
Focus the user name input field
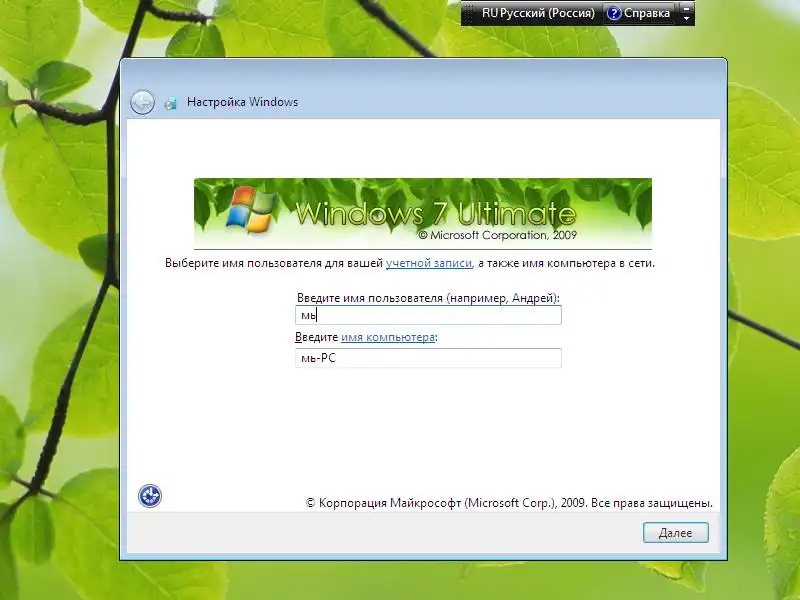pyautogui.click(x=428, y=315)
